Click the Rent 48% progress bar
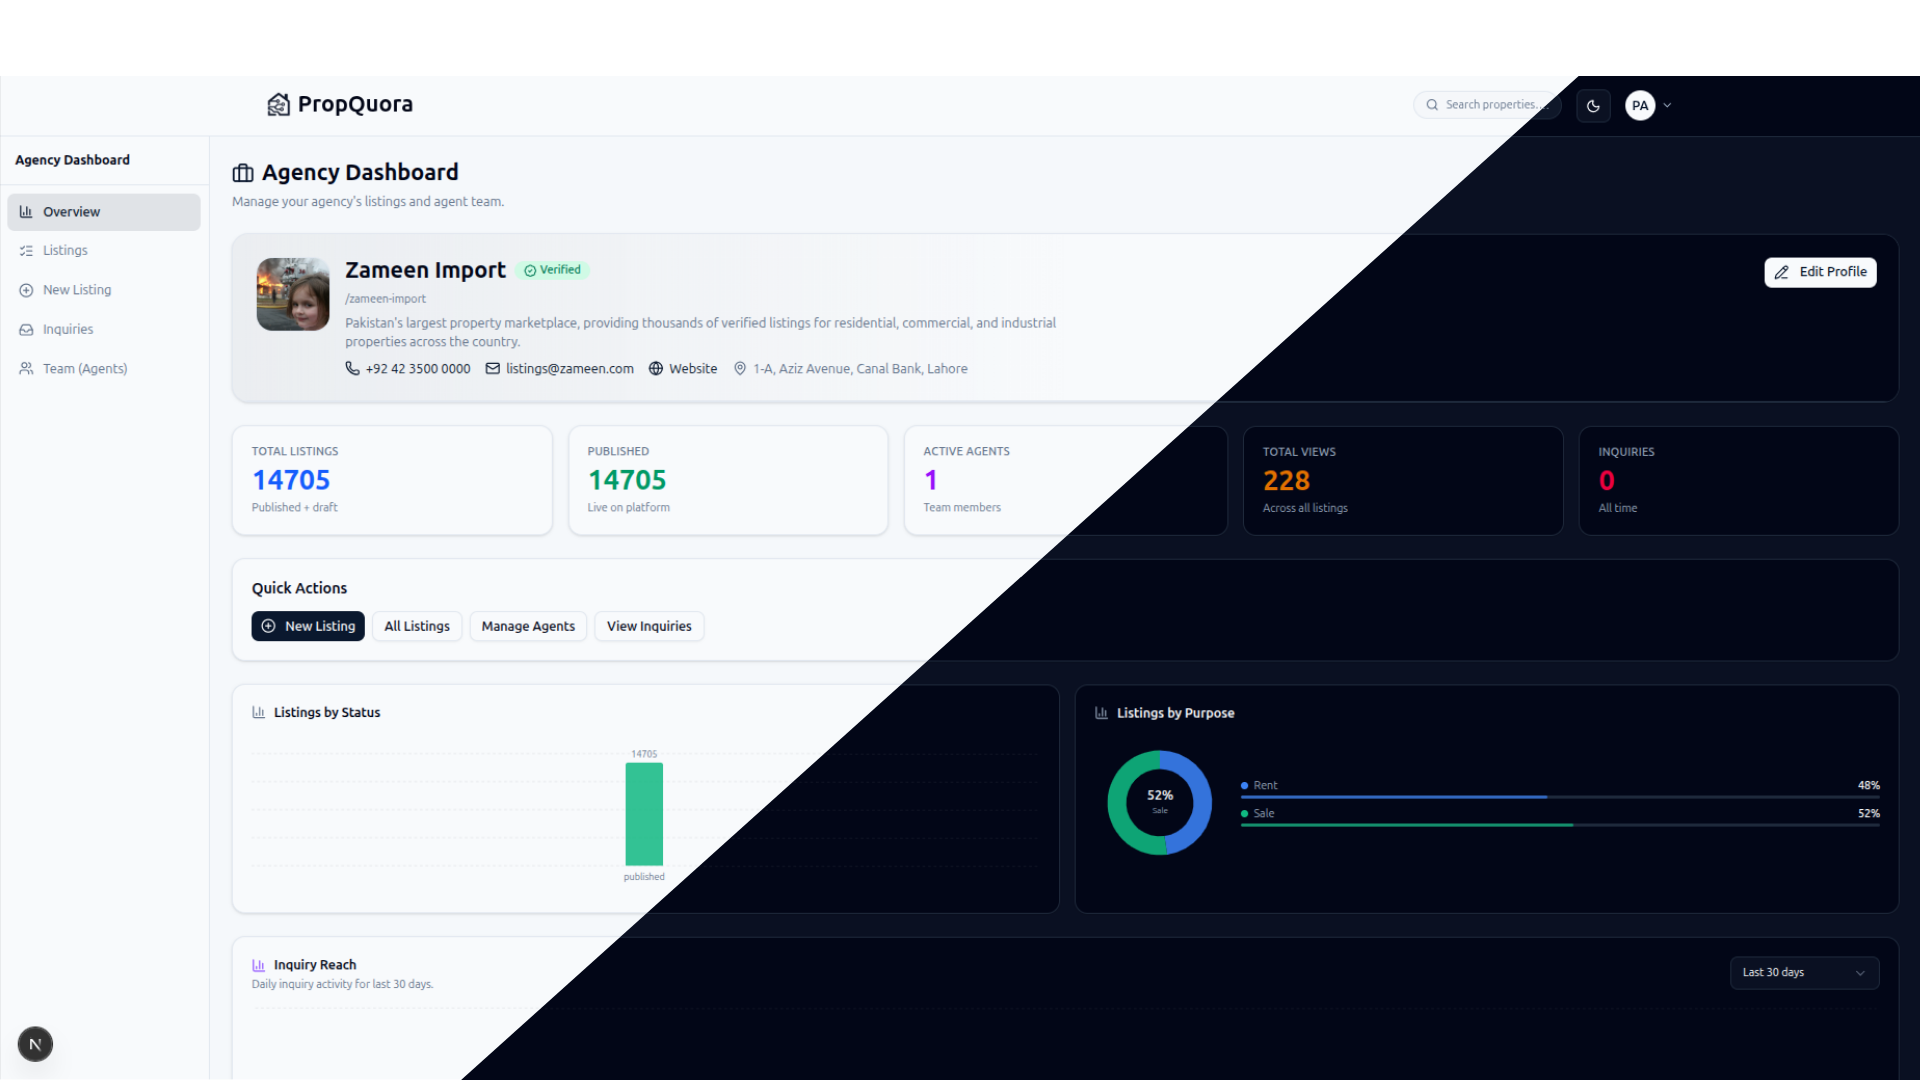1920x1080 pixels. pos(1560,797)
